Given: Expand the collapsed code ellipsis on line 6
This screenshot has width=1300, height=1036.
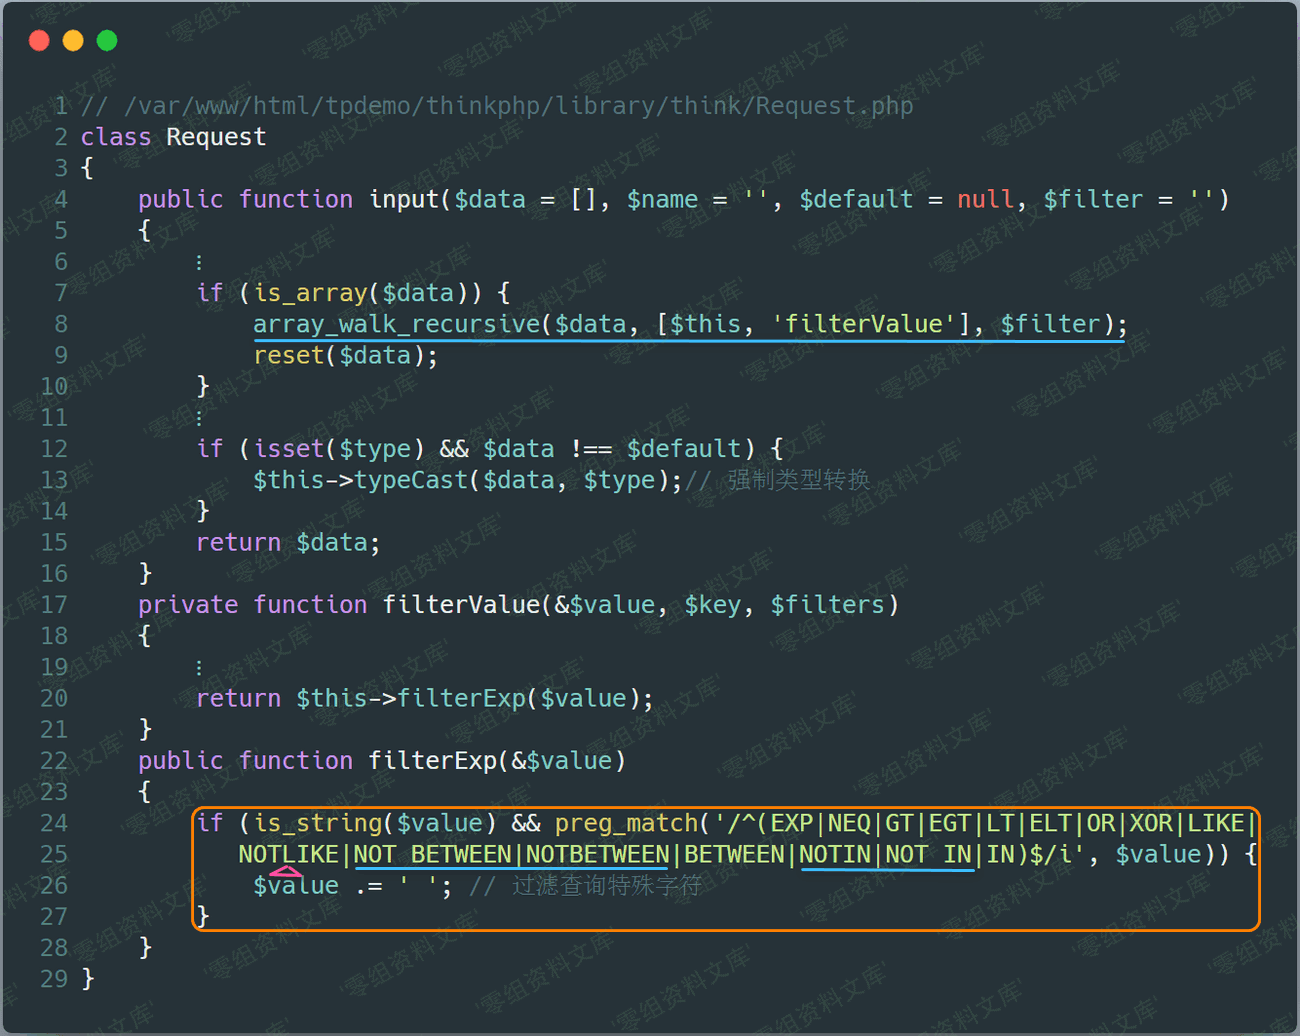Looking at the screenshot, I should [199, 262].
